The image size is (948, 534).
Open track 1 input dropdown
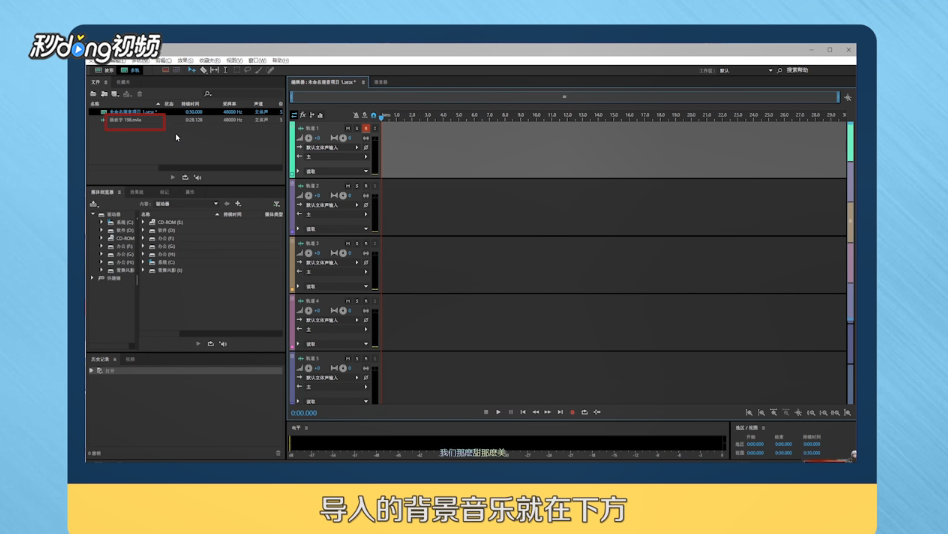point(332,148)
